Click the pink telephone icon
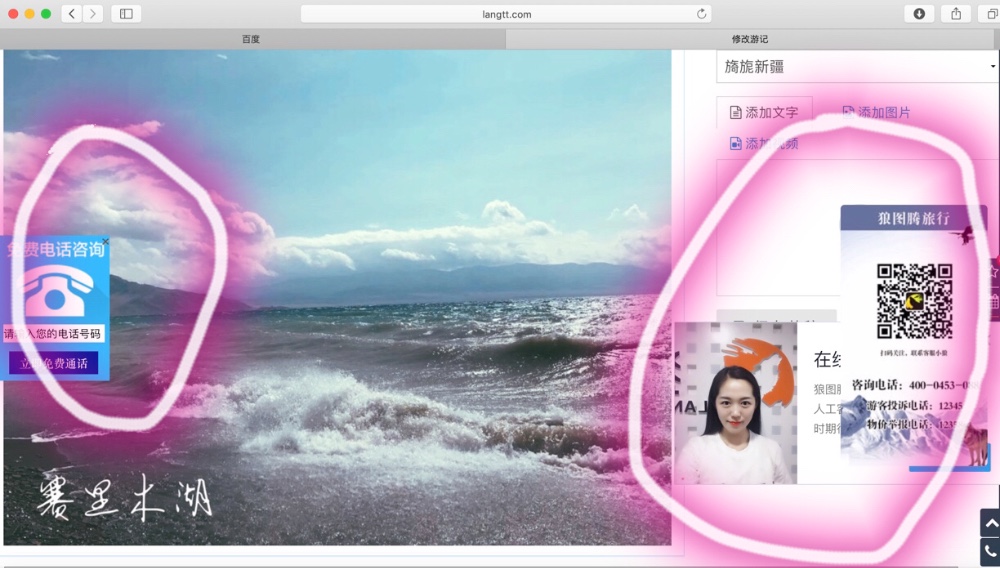1000x568 pixels. [56, 291]
